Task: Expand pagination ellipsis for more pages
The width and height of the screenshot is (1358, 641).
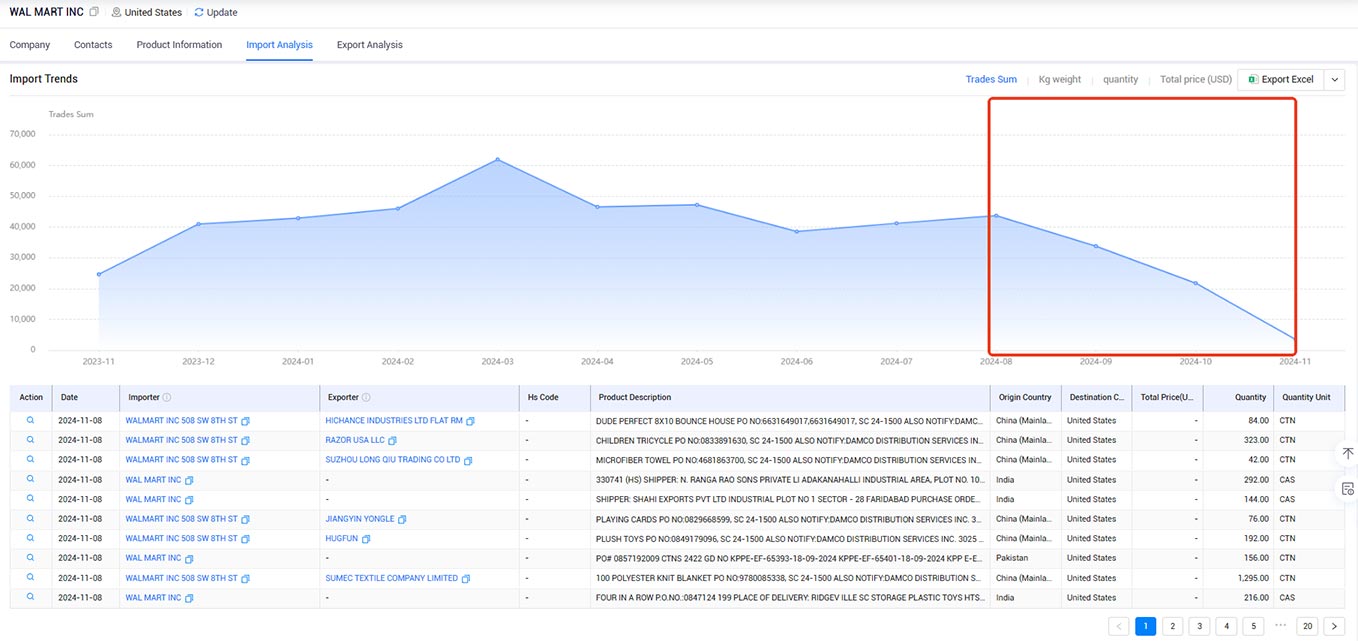Action: [x=1280, y=626]
